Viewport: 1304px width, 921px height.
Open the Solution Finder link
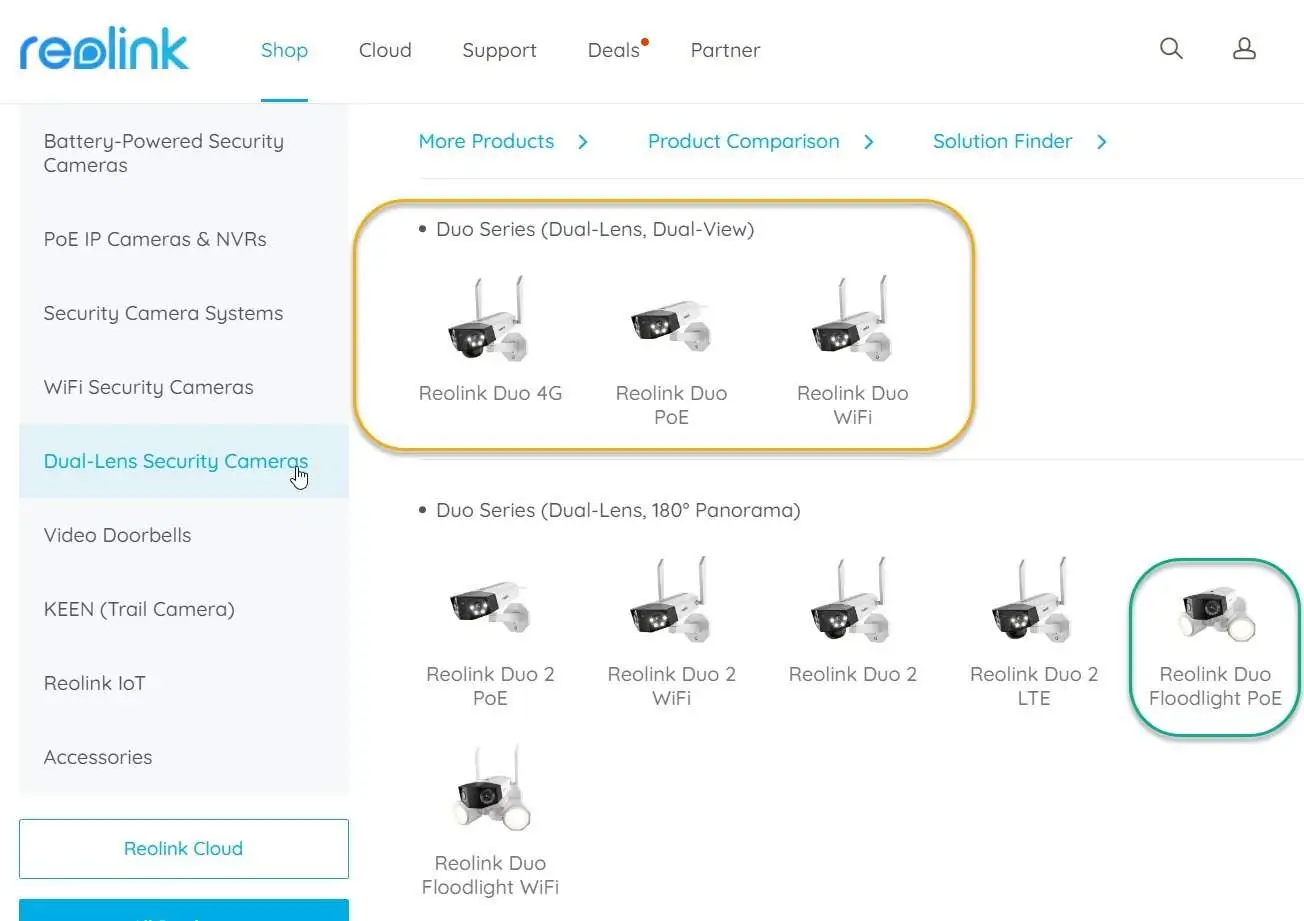point(1003,142)
